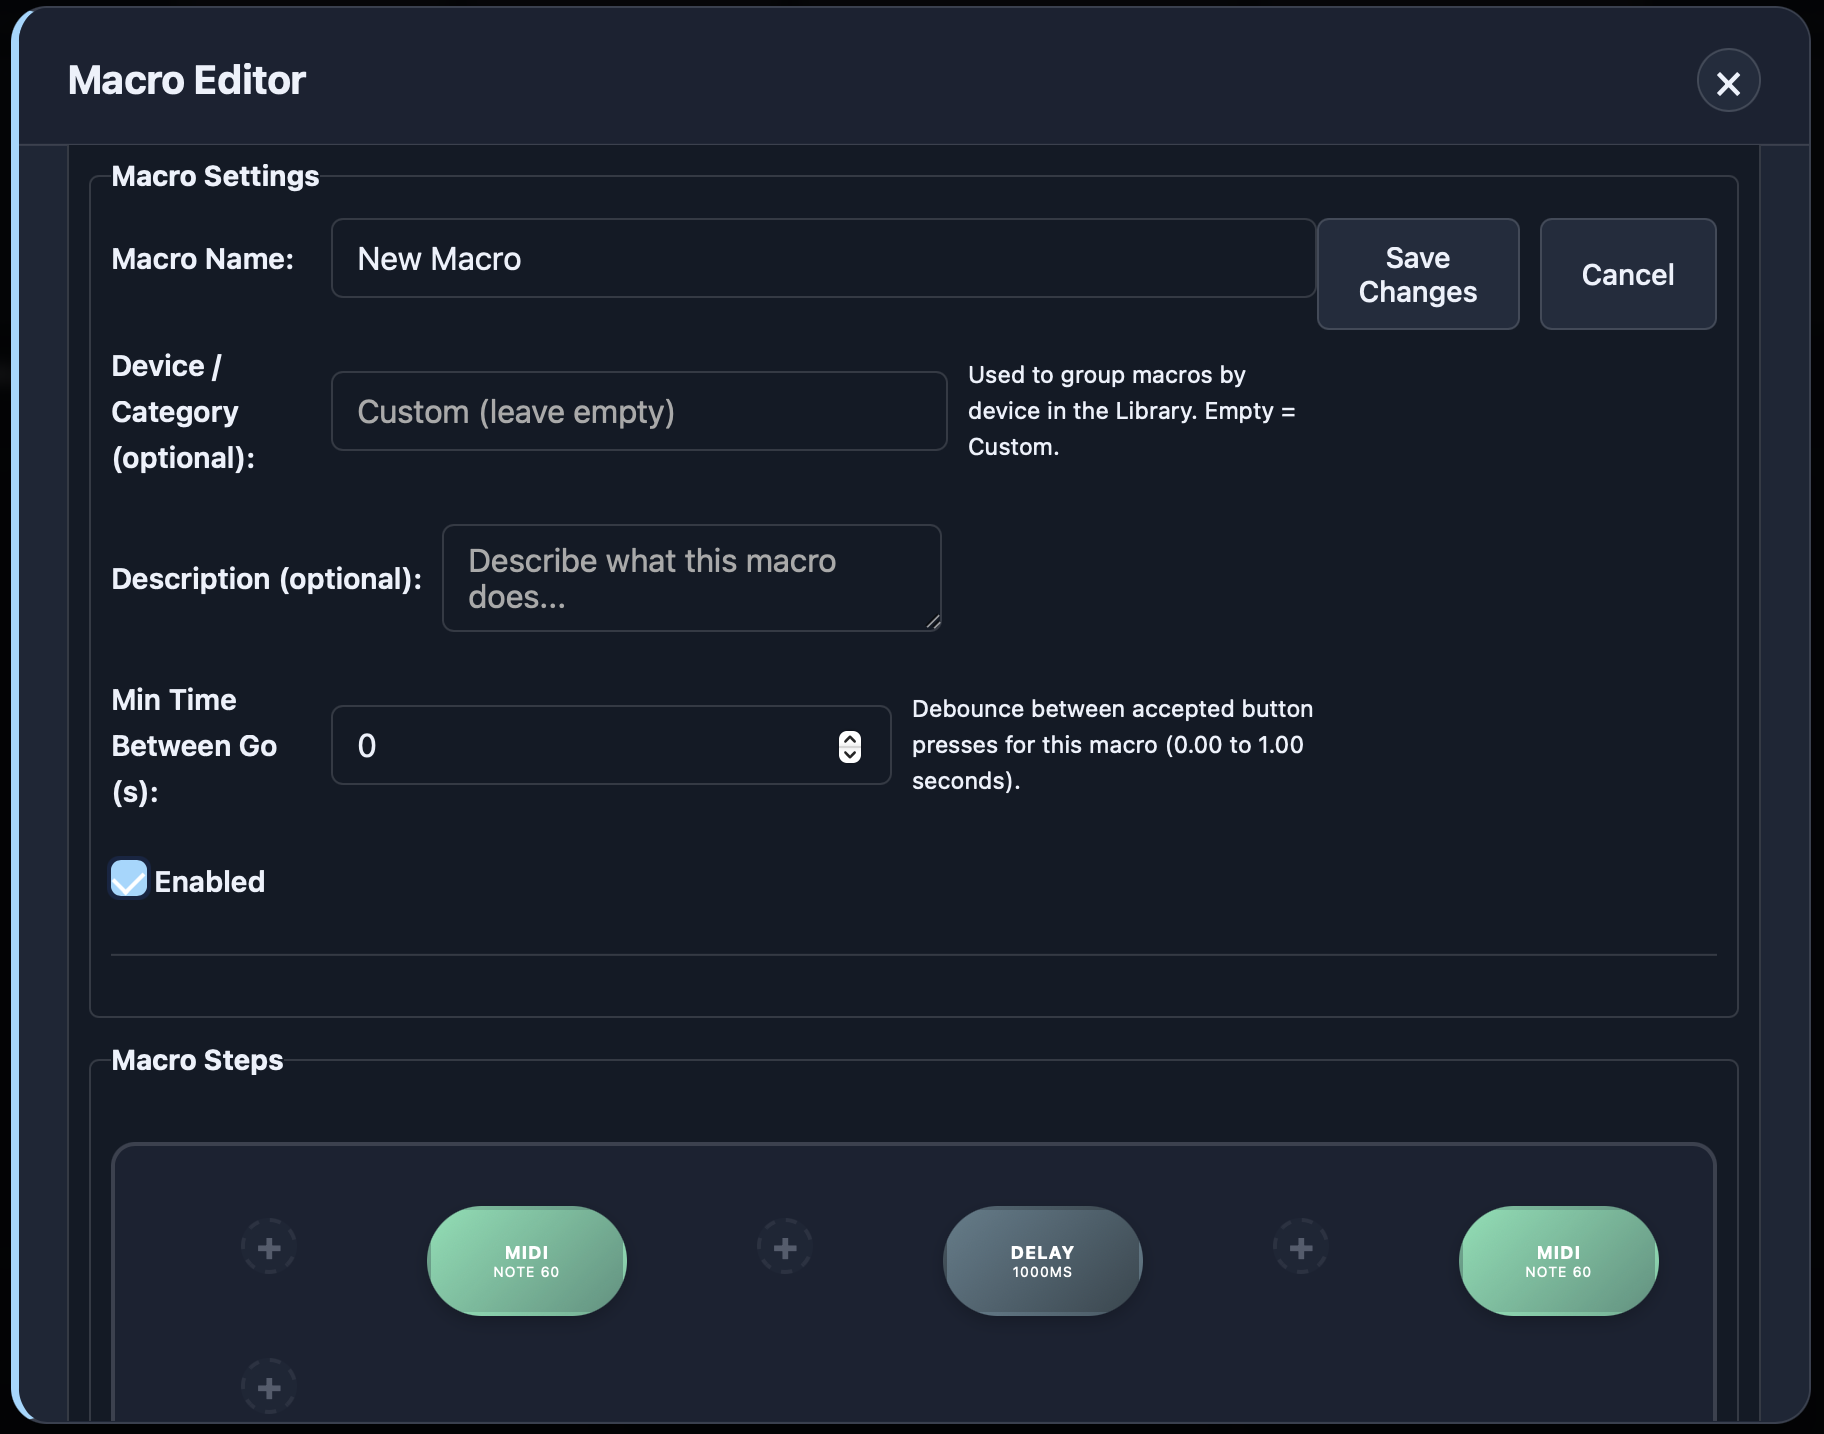The height and width of the screenshot is (1434, 1824).
Task: Insert a step between MIDI and Delay
Action: click(x=785, y=1248)
